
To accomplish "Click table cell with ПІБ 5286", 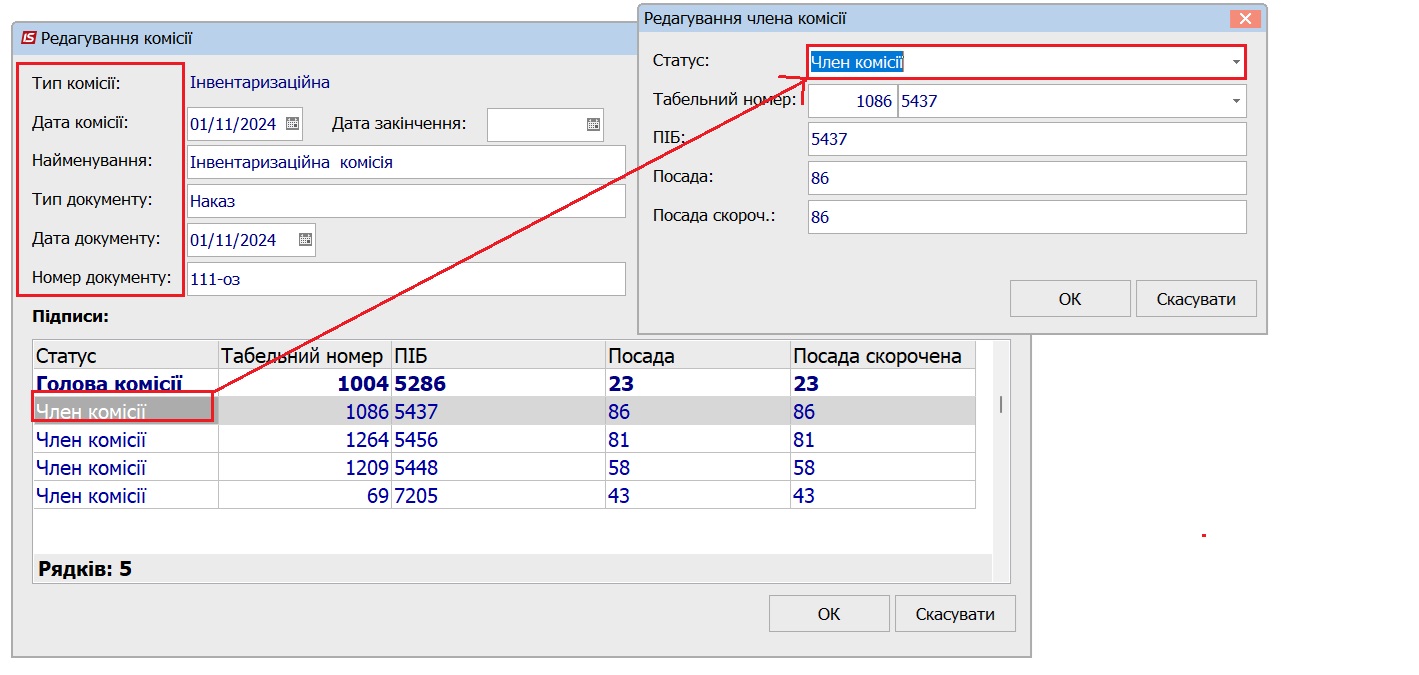I will point(498,383).
